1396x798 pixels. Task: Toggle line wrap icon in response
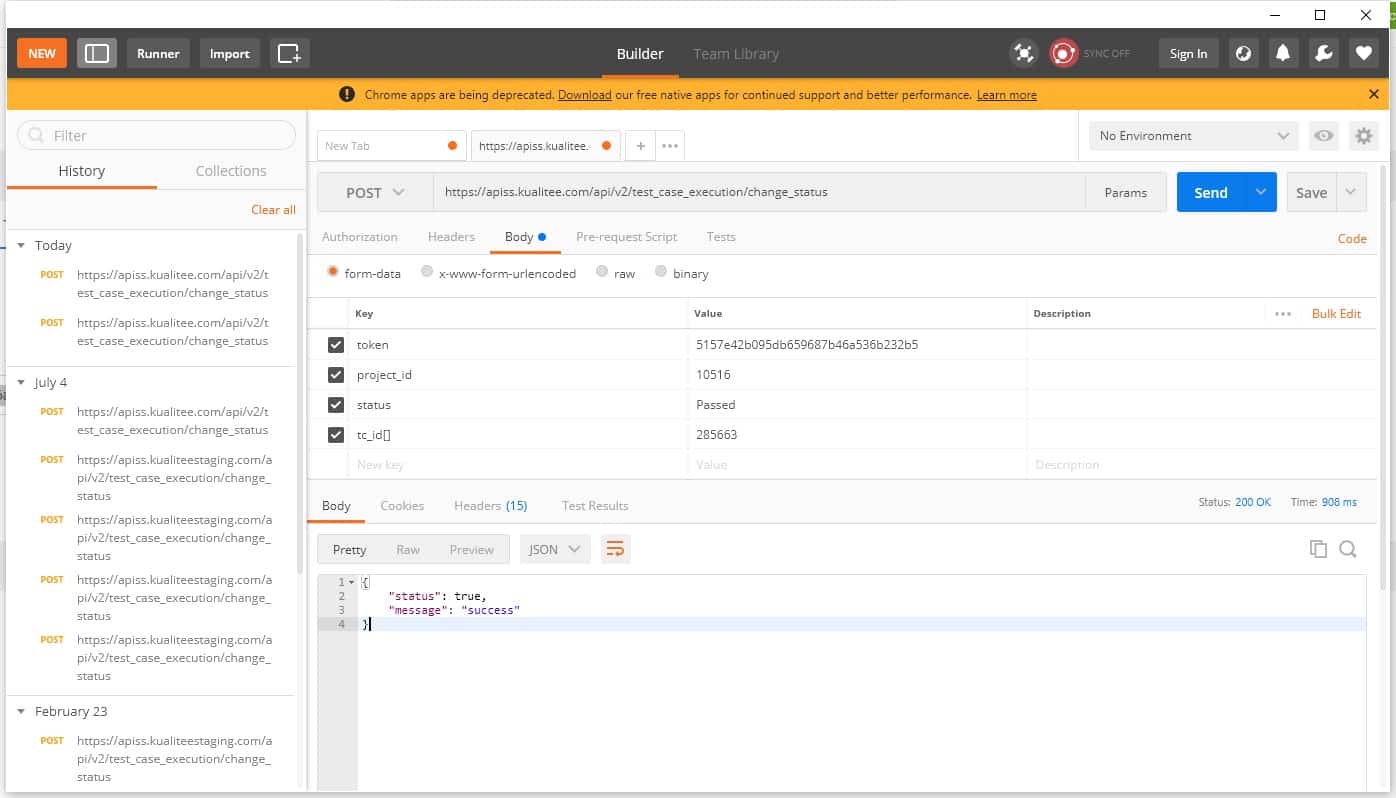[616, 549]
